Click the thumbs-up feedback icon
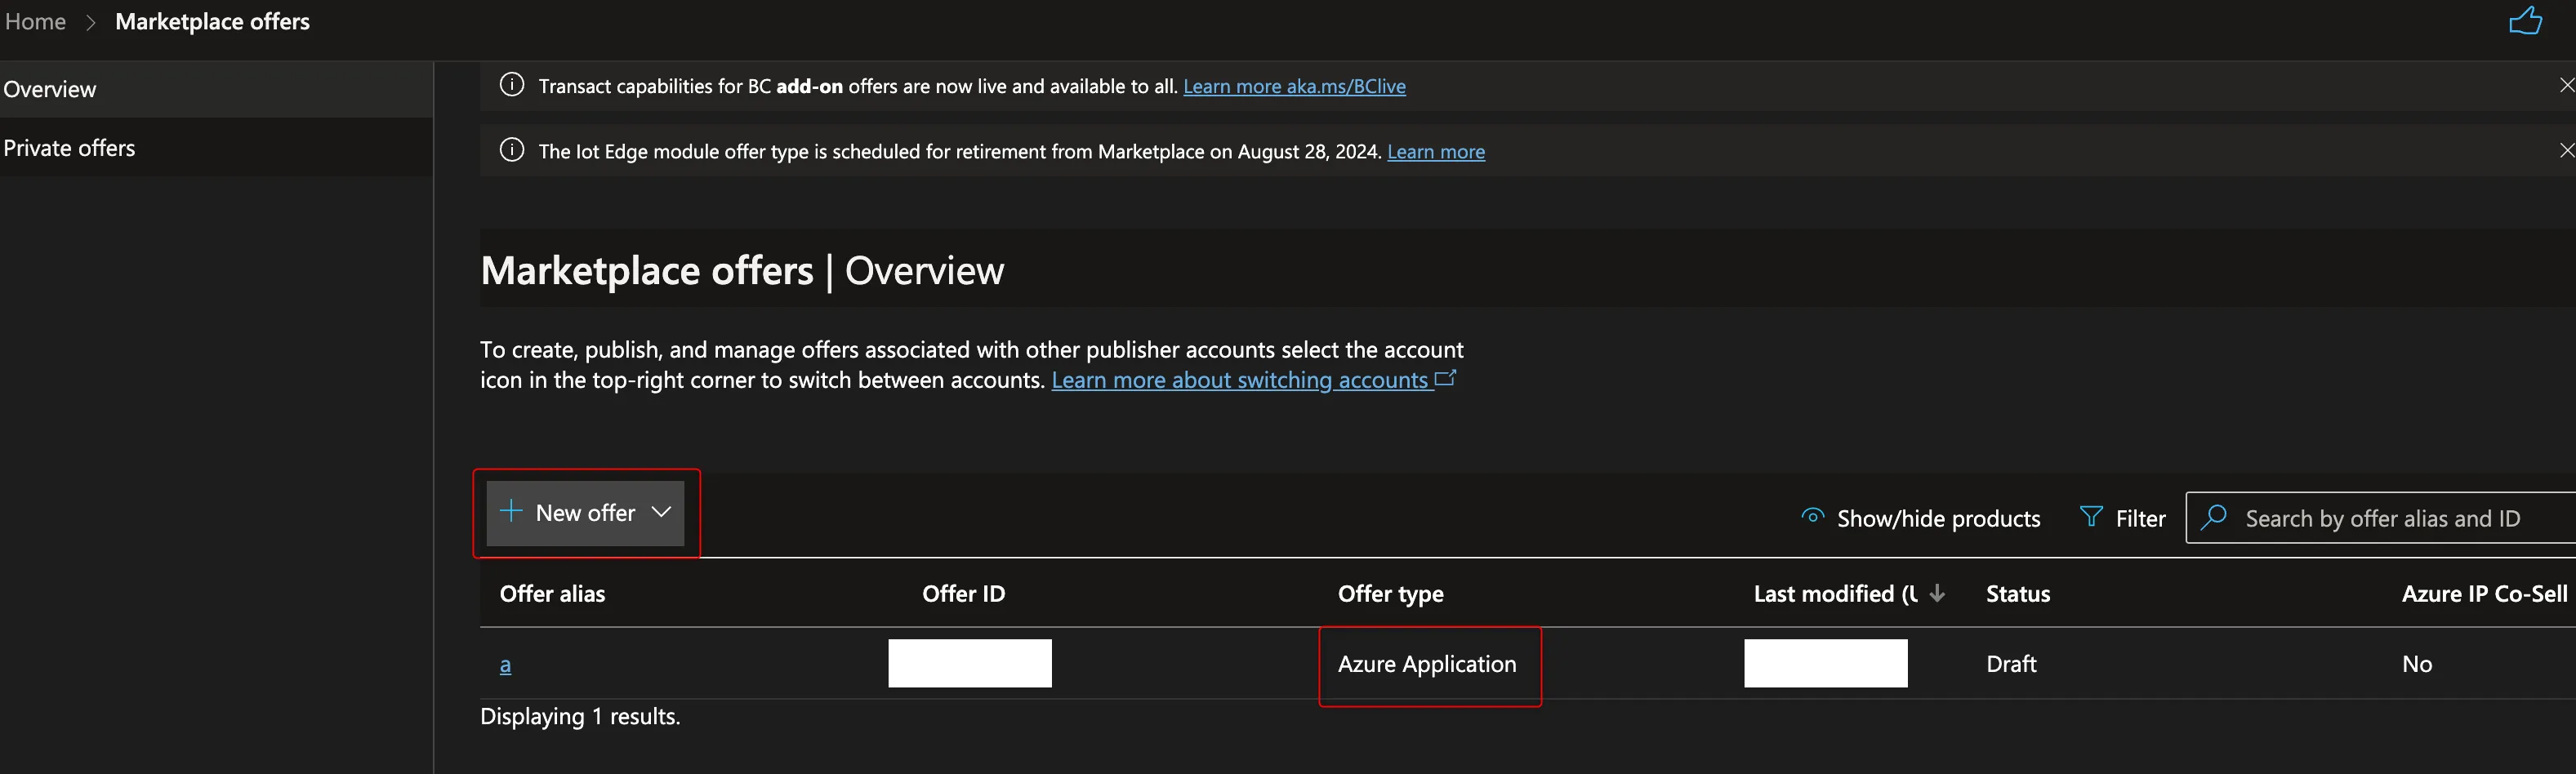The image size is (2576, 774). pos(2525,21)
